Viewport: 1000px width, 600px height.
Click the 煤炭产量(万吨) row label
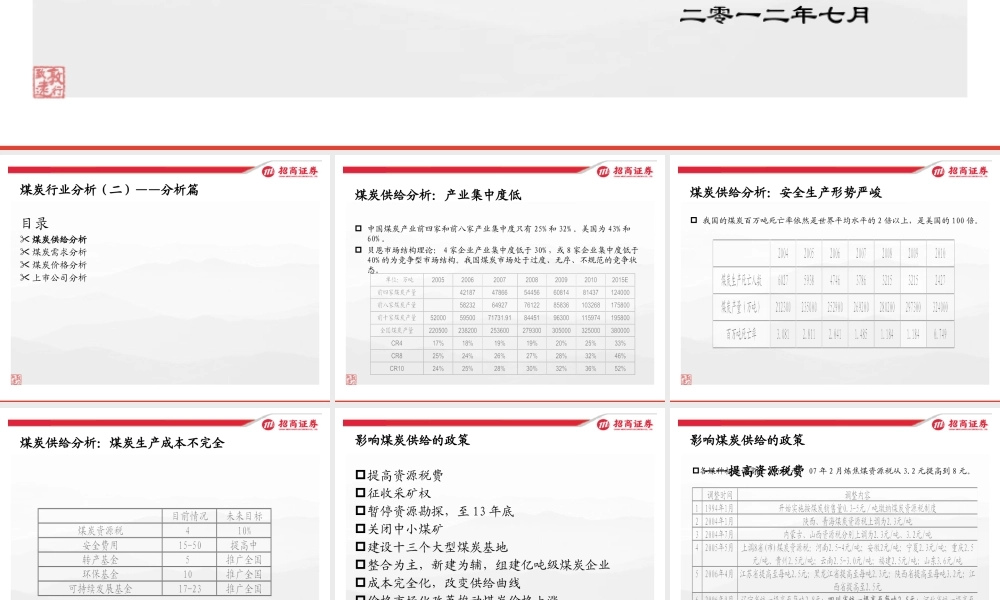click(742, 307)
